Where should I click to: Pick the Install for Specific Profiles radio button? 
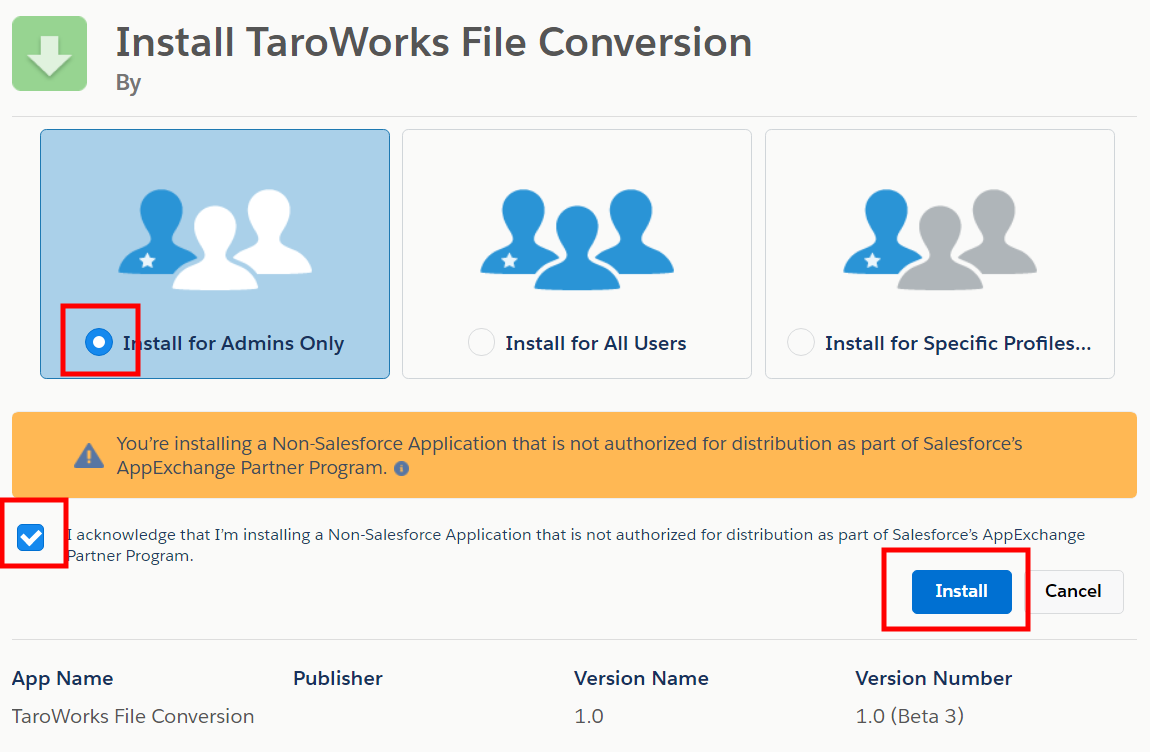(800, 343)
